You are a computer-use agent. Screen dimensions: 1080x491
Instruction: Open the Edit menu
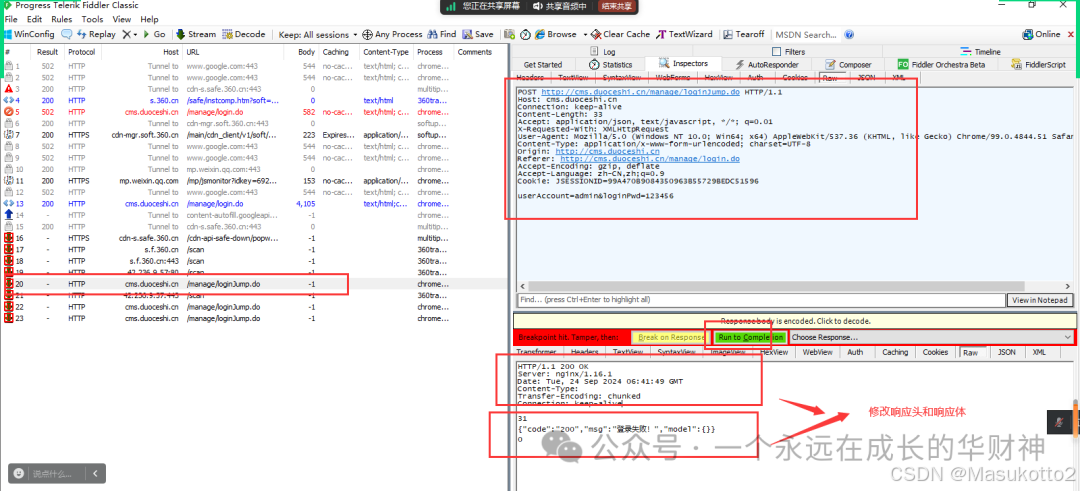click(x=34, y=19)
